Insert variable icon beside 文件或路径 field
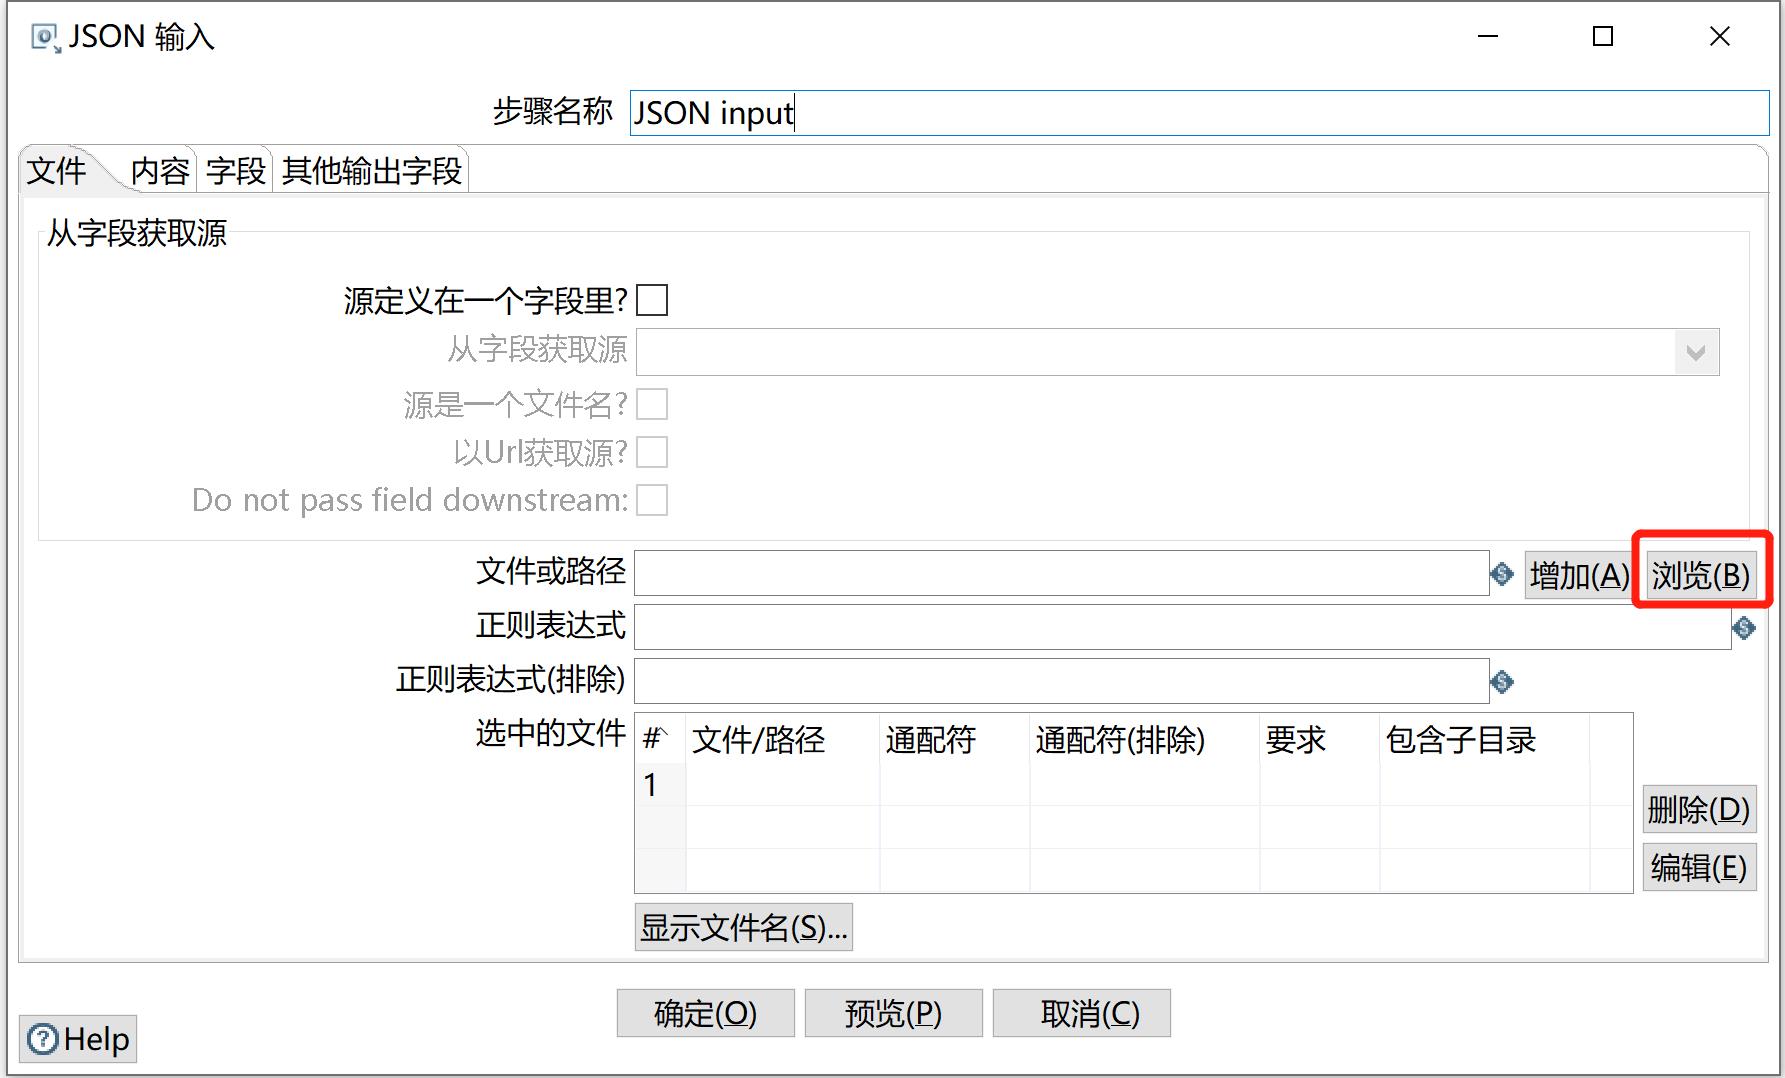This screenshot has width=1785, height=1078. tap(1502, 574)
